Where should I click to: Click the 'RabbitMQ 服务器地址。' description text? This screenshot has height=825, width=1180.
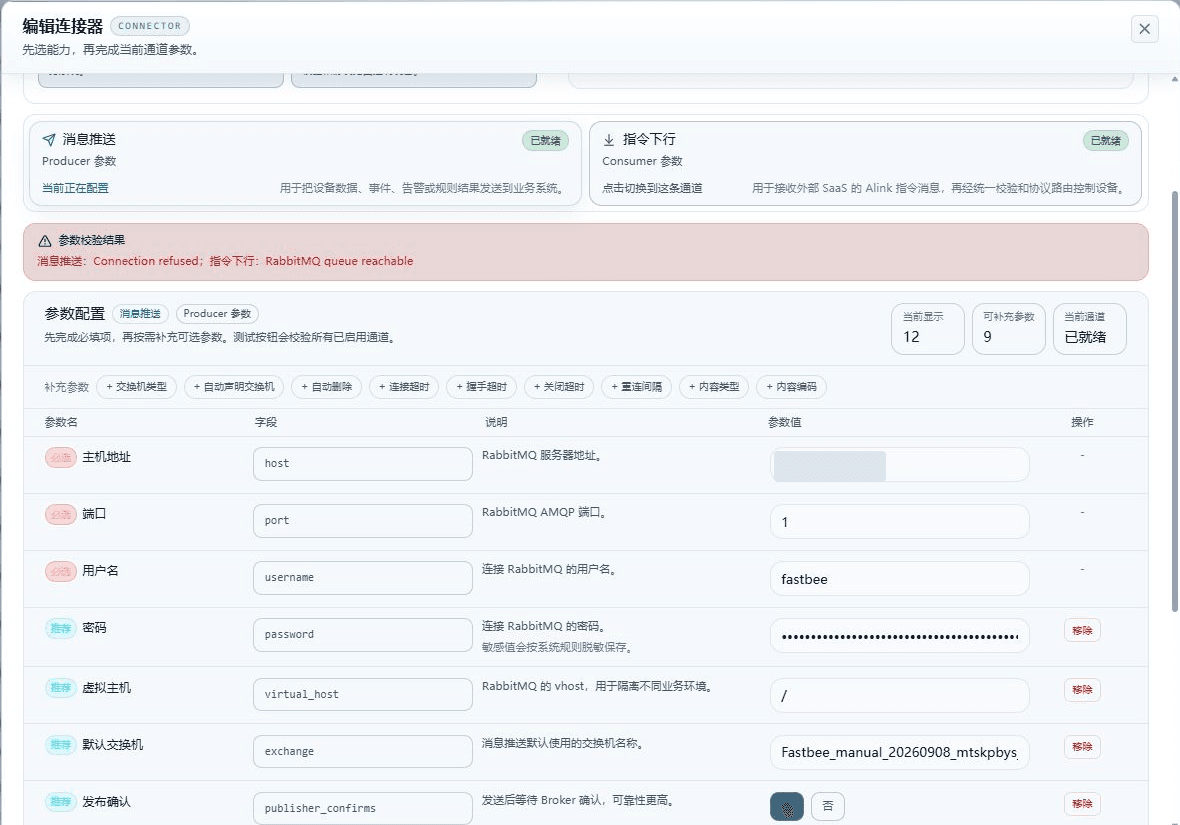click(542, 455)
